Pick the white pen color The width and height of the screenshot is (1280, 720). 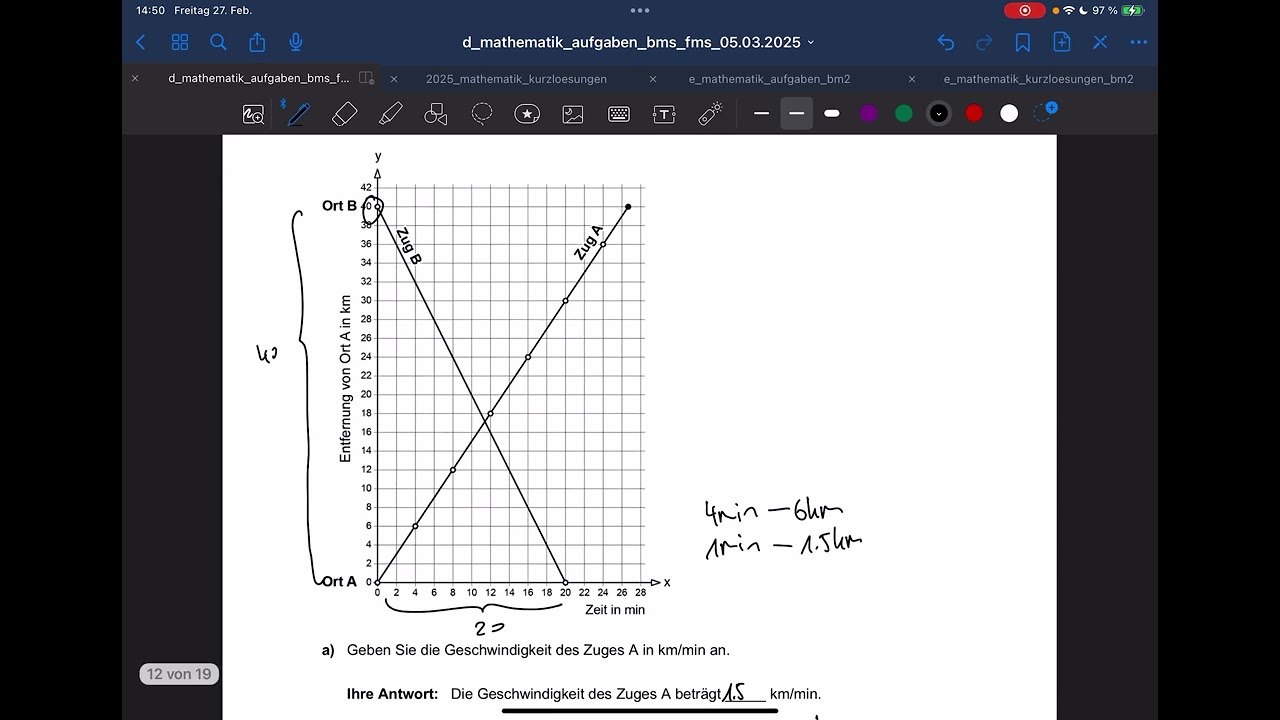point(1009,114)
